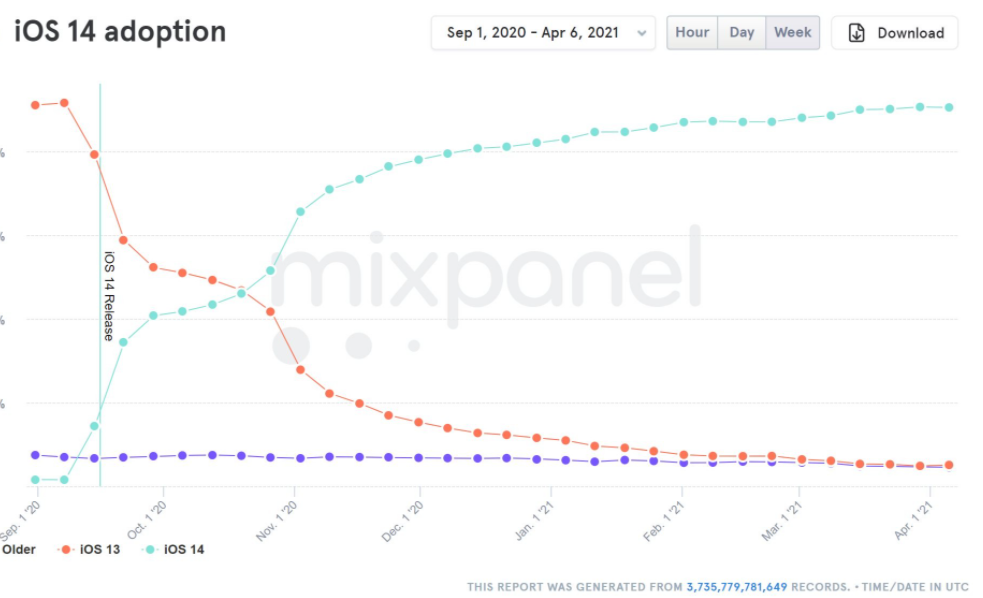
Task: Switch chart granularity to Hour
Action: click(692, 32)
